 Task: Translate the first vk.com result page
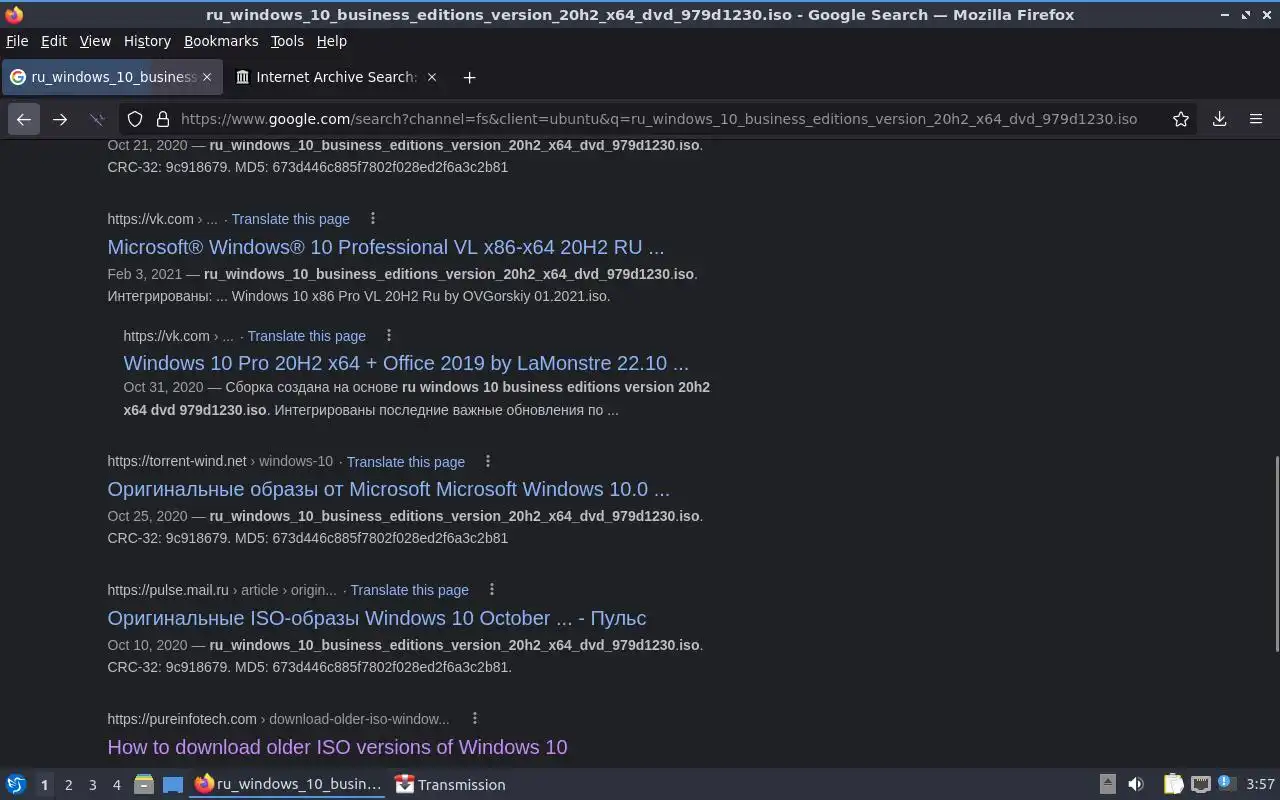click(291, 219)
